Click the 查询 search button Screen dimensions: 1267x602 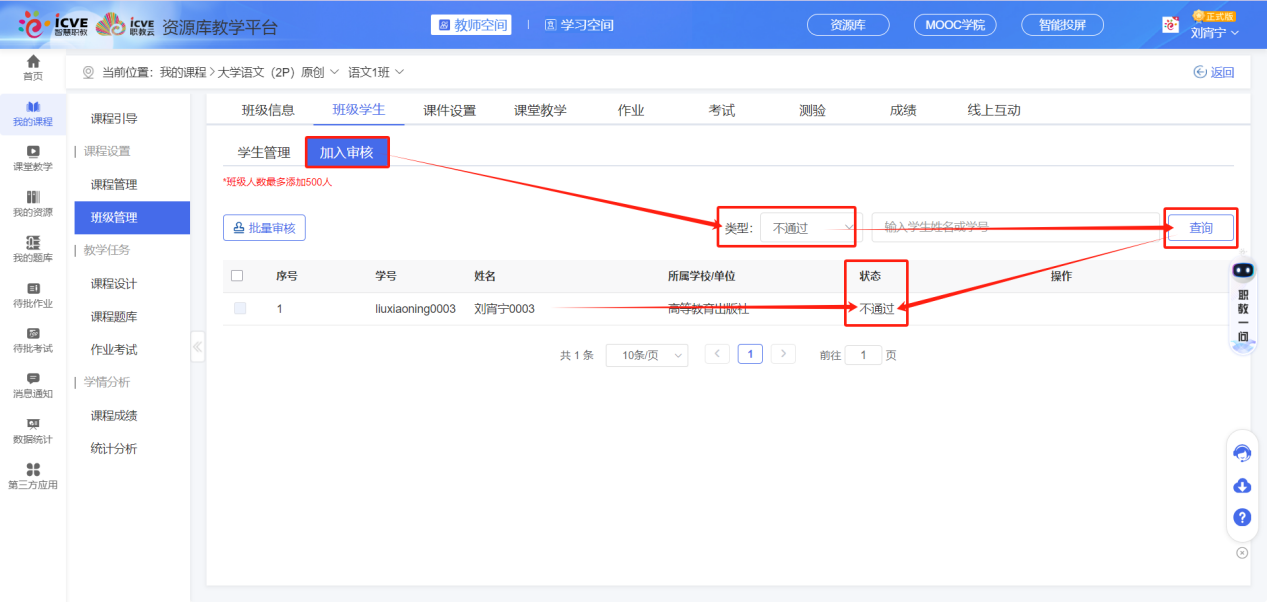click(1199, 228)
